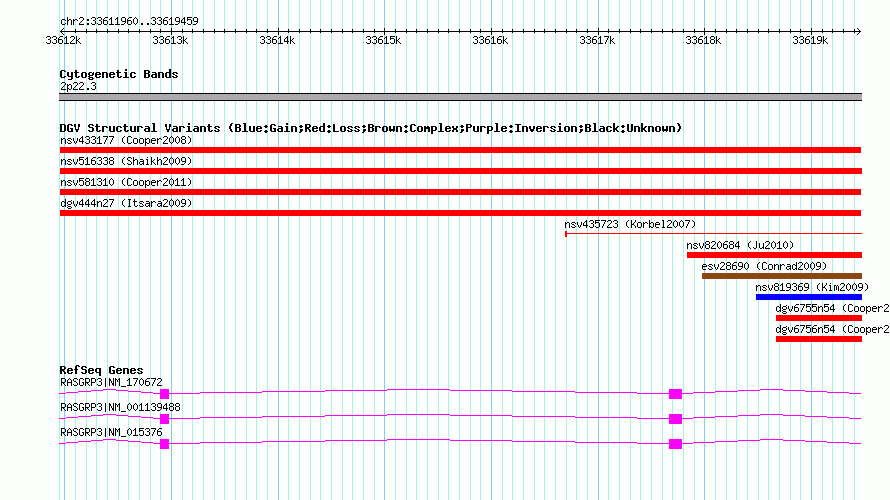The width and height of the screenshot is (890, 500).
Task: Select the thin red line under nsv435723
Action: point(713,233)
